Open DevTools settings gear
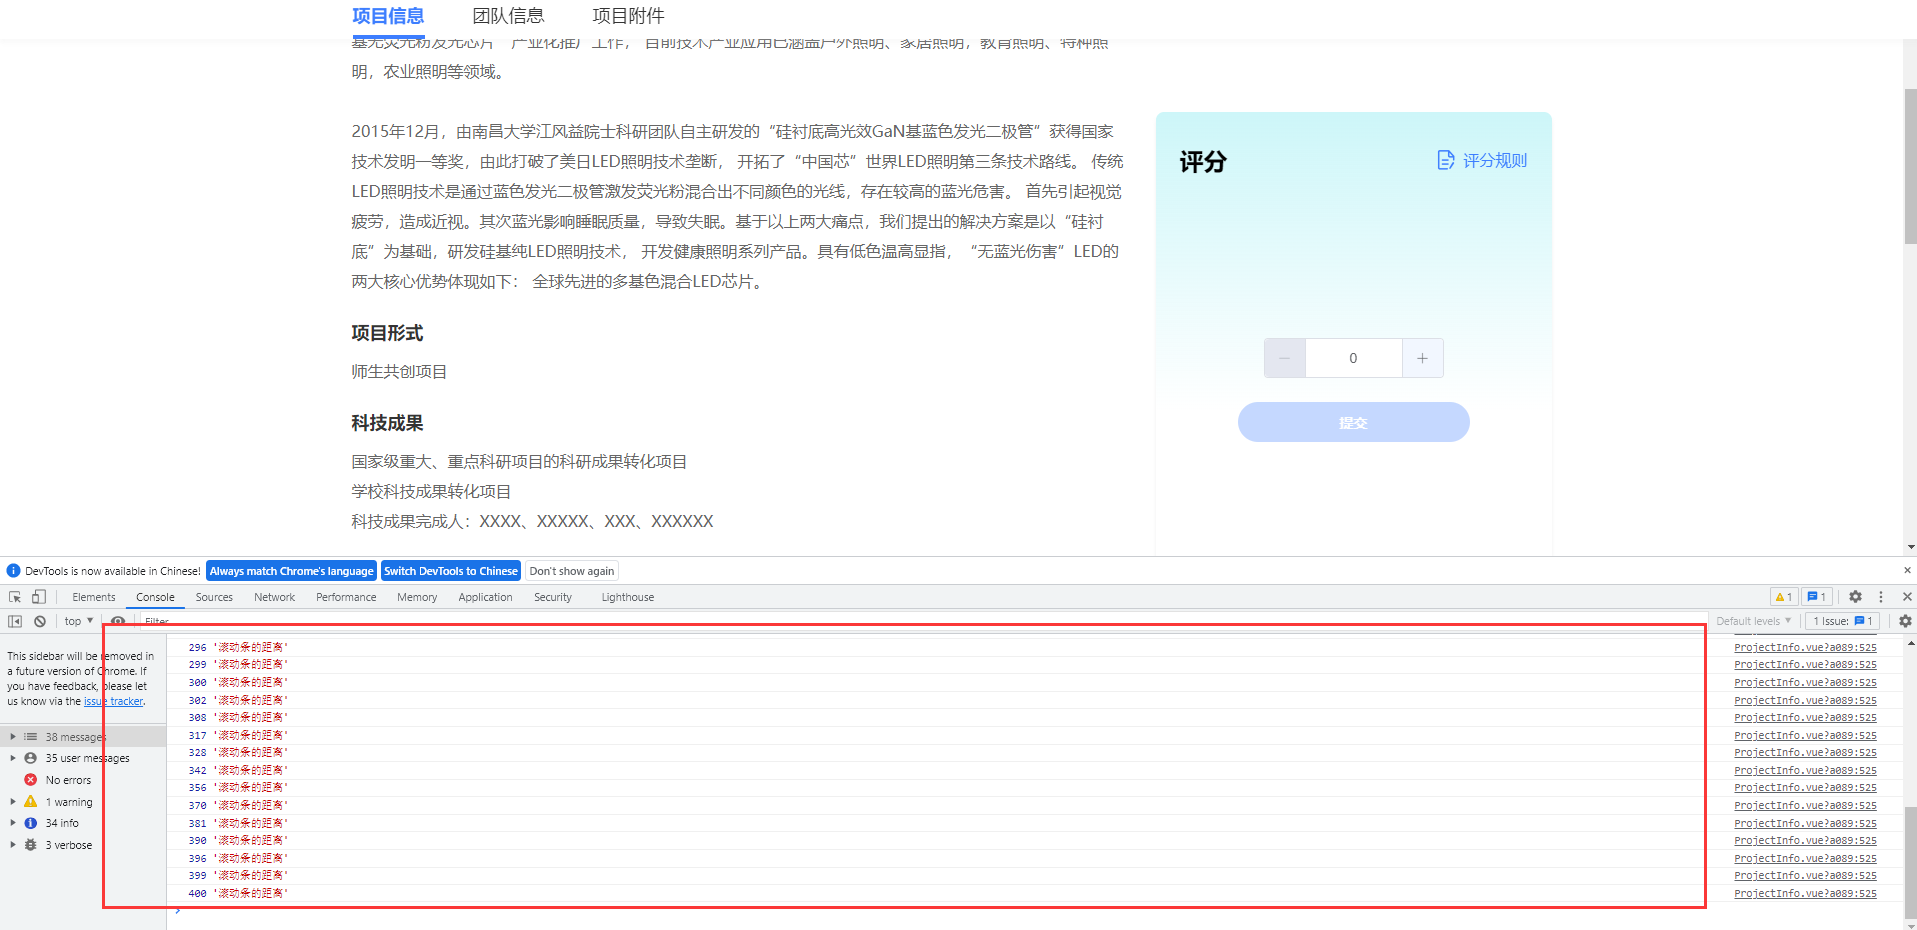This screenshot has height=930, width=1917. pyautogui.click(x=1855, y=597)
